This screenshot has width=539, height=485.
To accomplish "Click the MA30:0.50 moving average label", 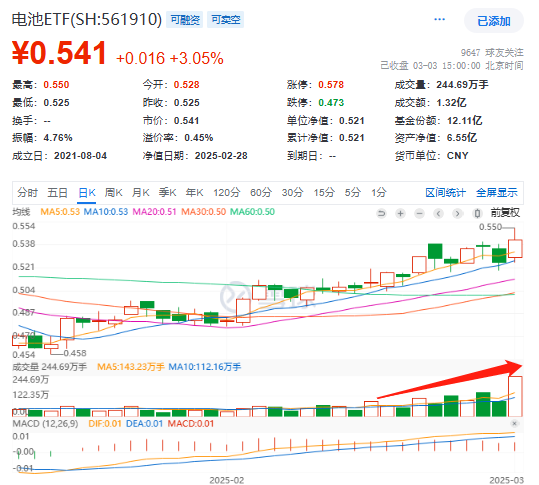I will coord(204,212).
